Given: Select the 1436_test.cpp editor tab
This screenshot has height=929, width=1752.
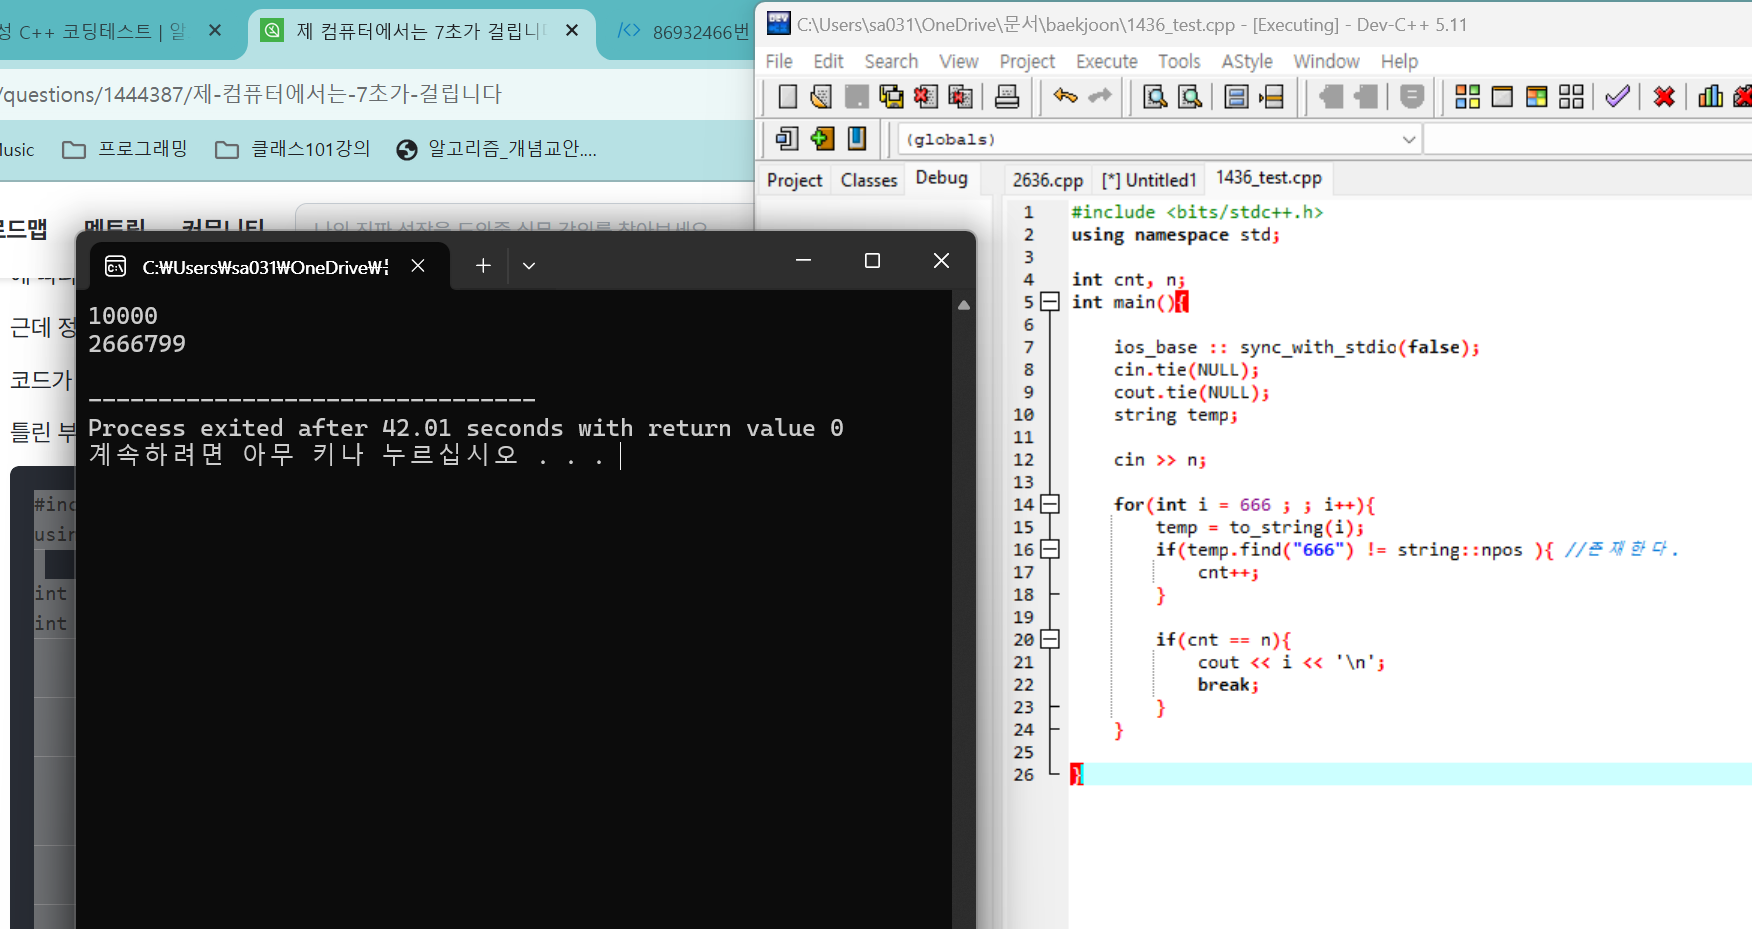Looking at the screenshot, I should tap(1268, 178).
